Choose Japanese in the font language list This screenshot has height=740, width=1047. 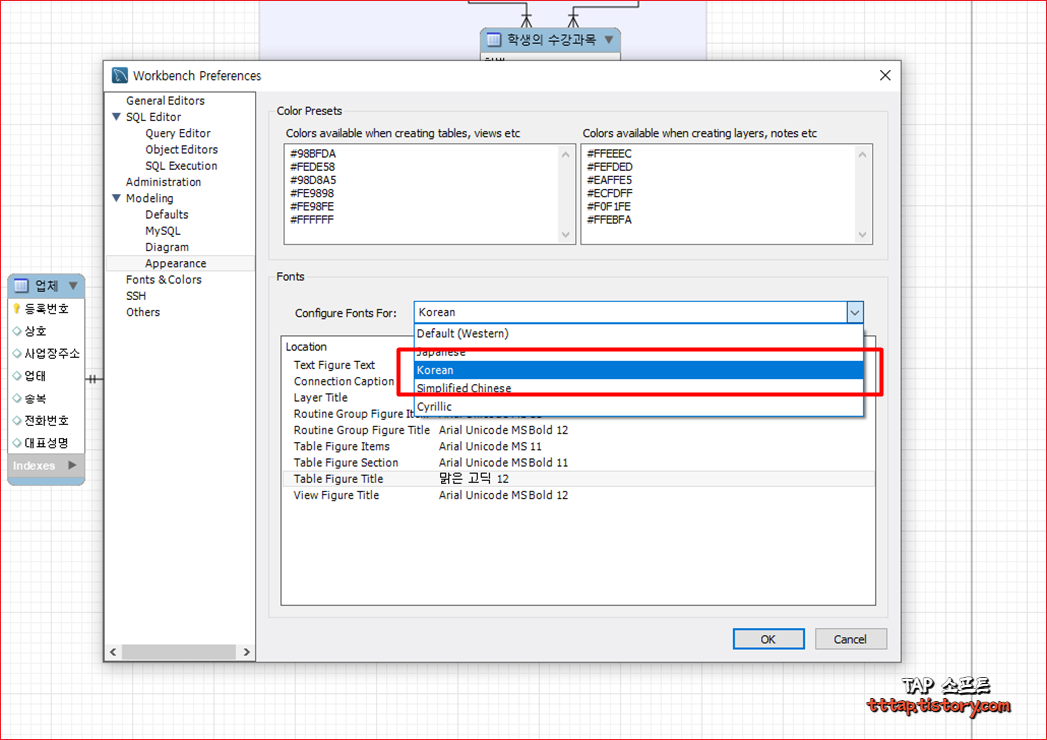pos(639,352)
